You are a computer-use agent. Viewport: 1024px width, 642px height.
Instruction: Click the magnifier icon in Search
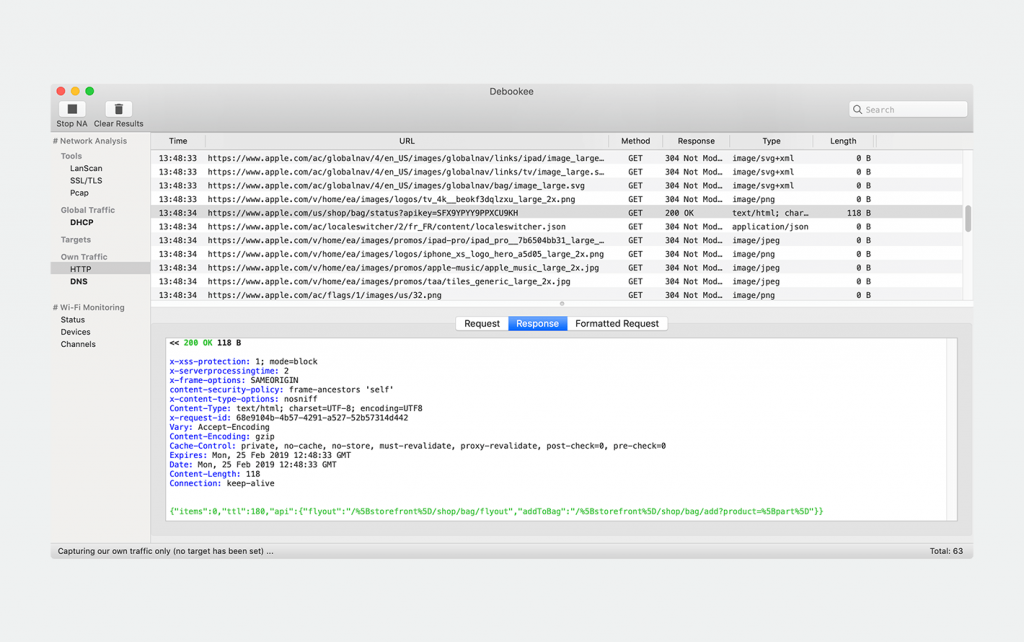click(x=857, y=110)
